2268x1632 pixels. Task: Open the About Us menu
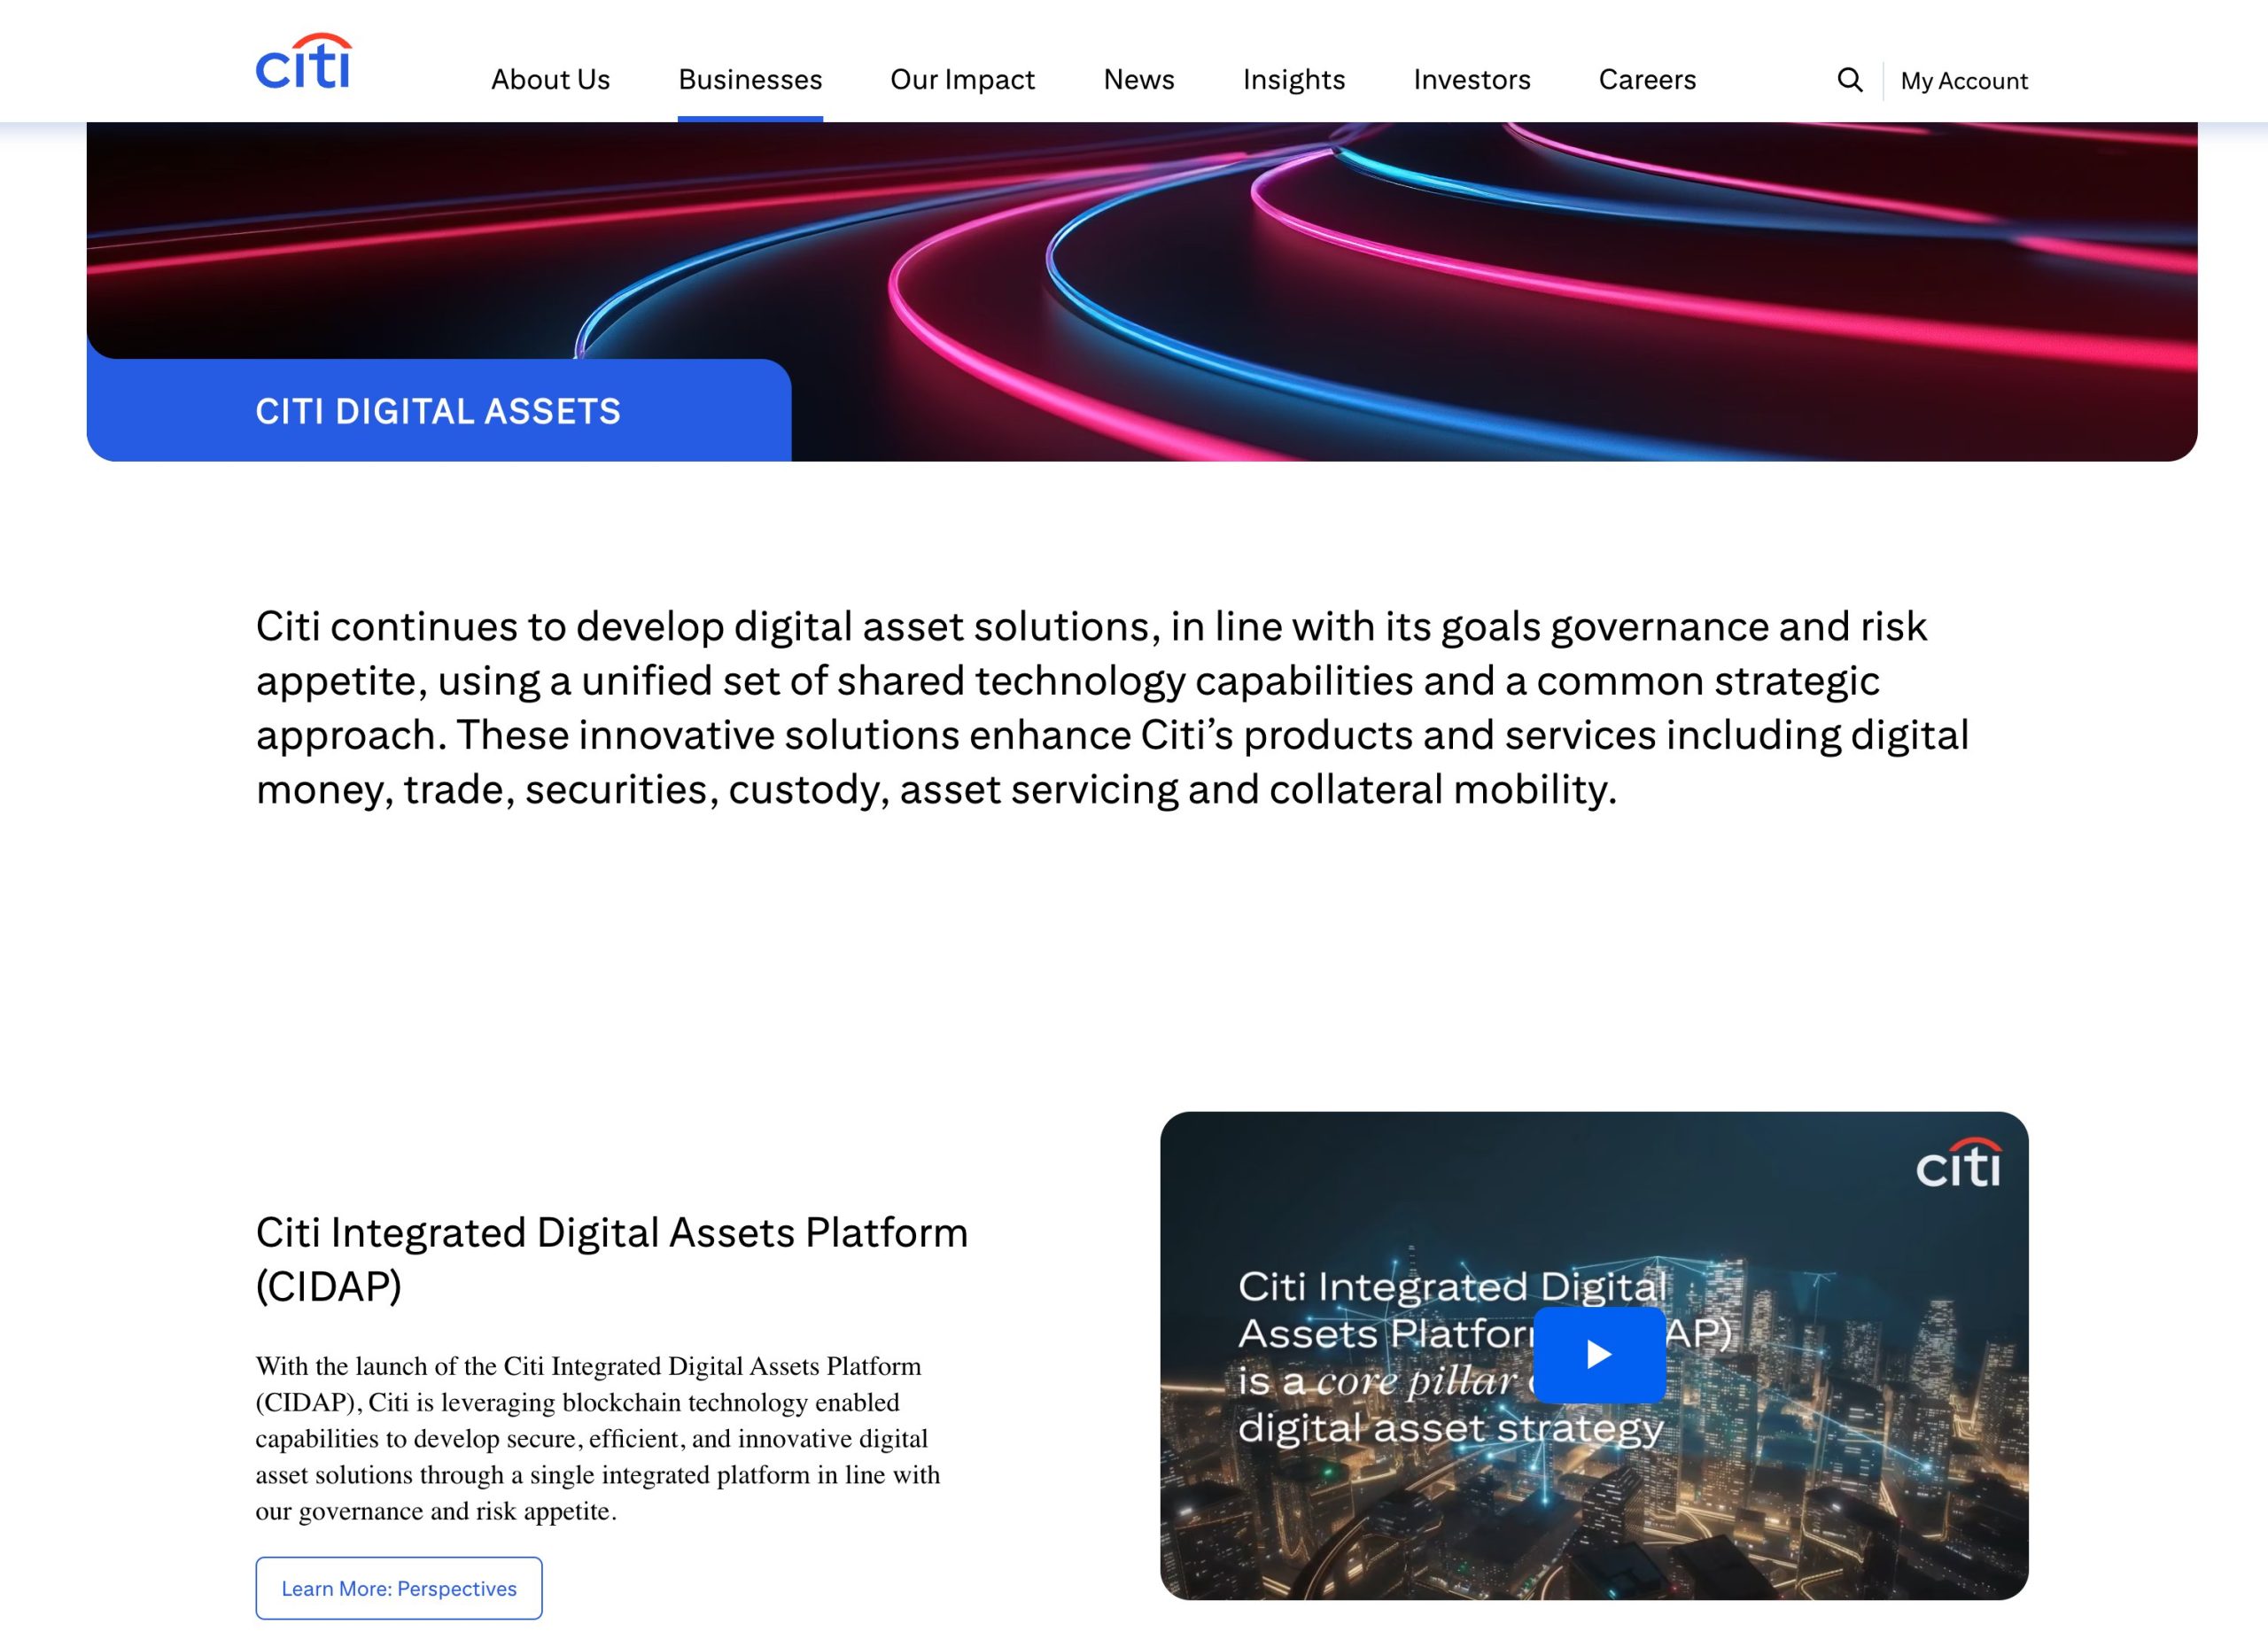550,80
